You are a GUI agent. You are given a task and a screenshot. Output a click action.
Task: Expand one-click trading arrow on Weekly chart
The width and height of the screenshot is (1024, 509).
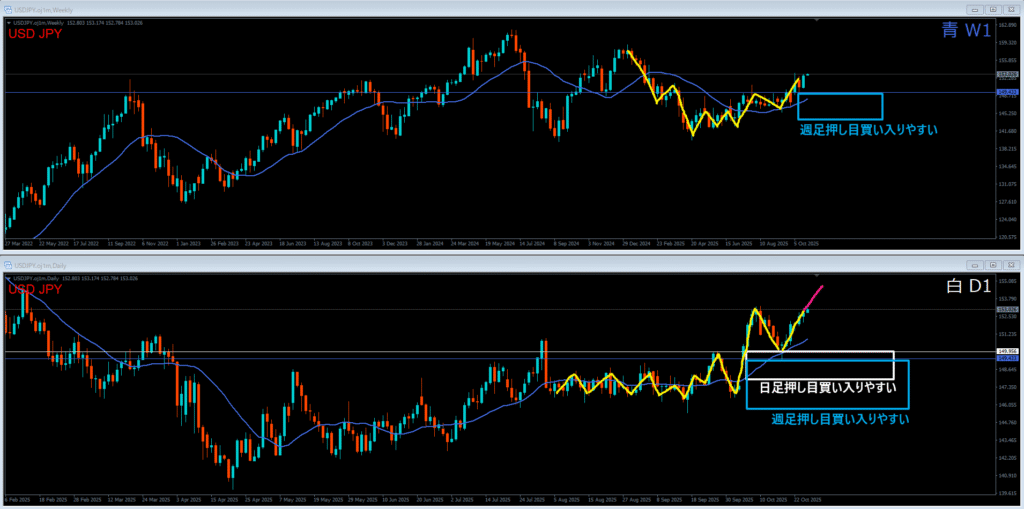point(7,22)
